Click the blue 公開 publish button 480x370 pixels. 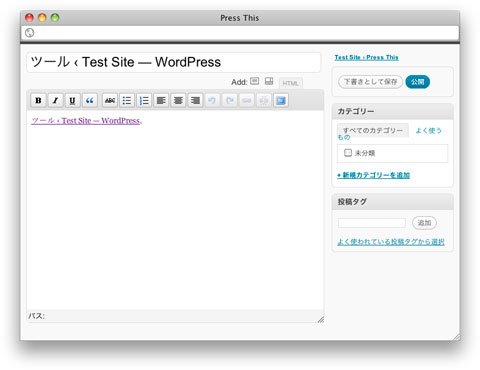(x=417, y=82)
